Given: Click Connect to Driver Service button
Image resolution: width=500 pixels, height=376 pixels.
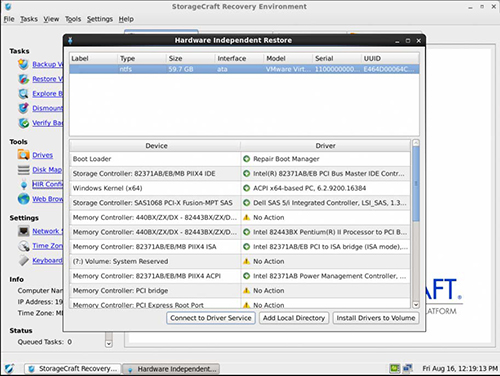Looking at the screenshot, I should point(211,318).
